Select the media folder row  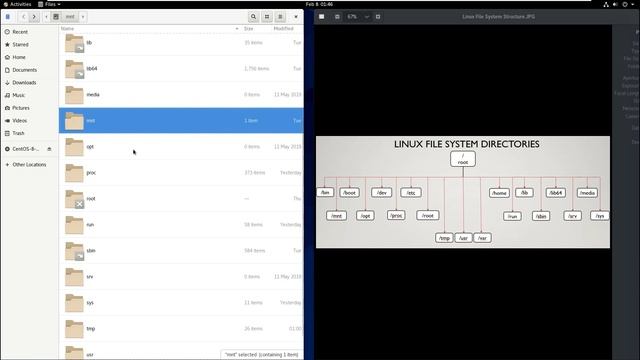[x=181, y=95]
